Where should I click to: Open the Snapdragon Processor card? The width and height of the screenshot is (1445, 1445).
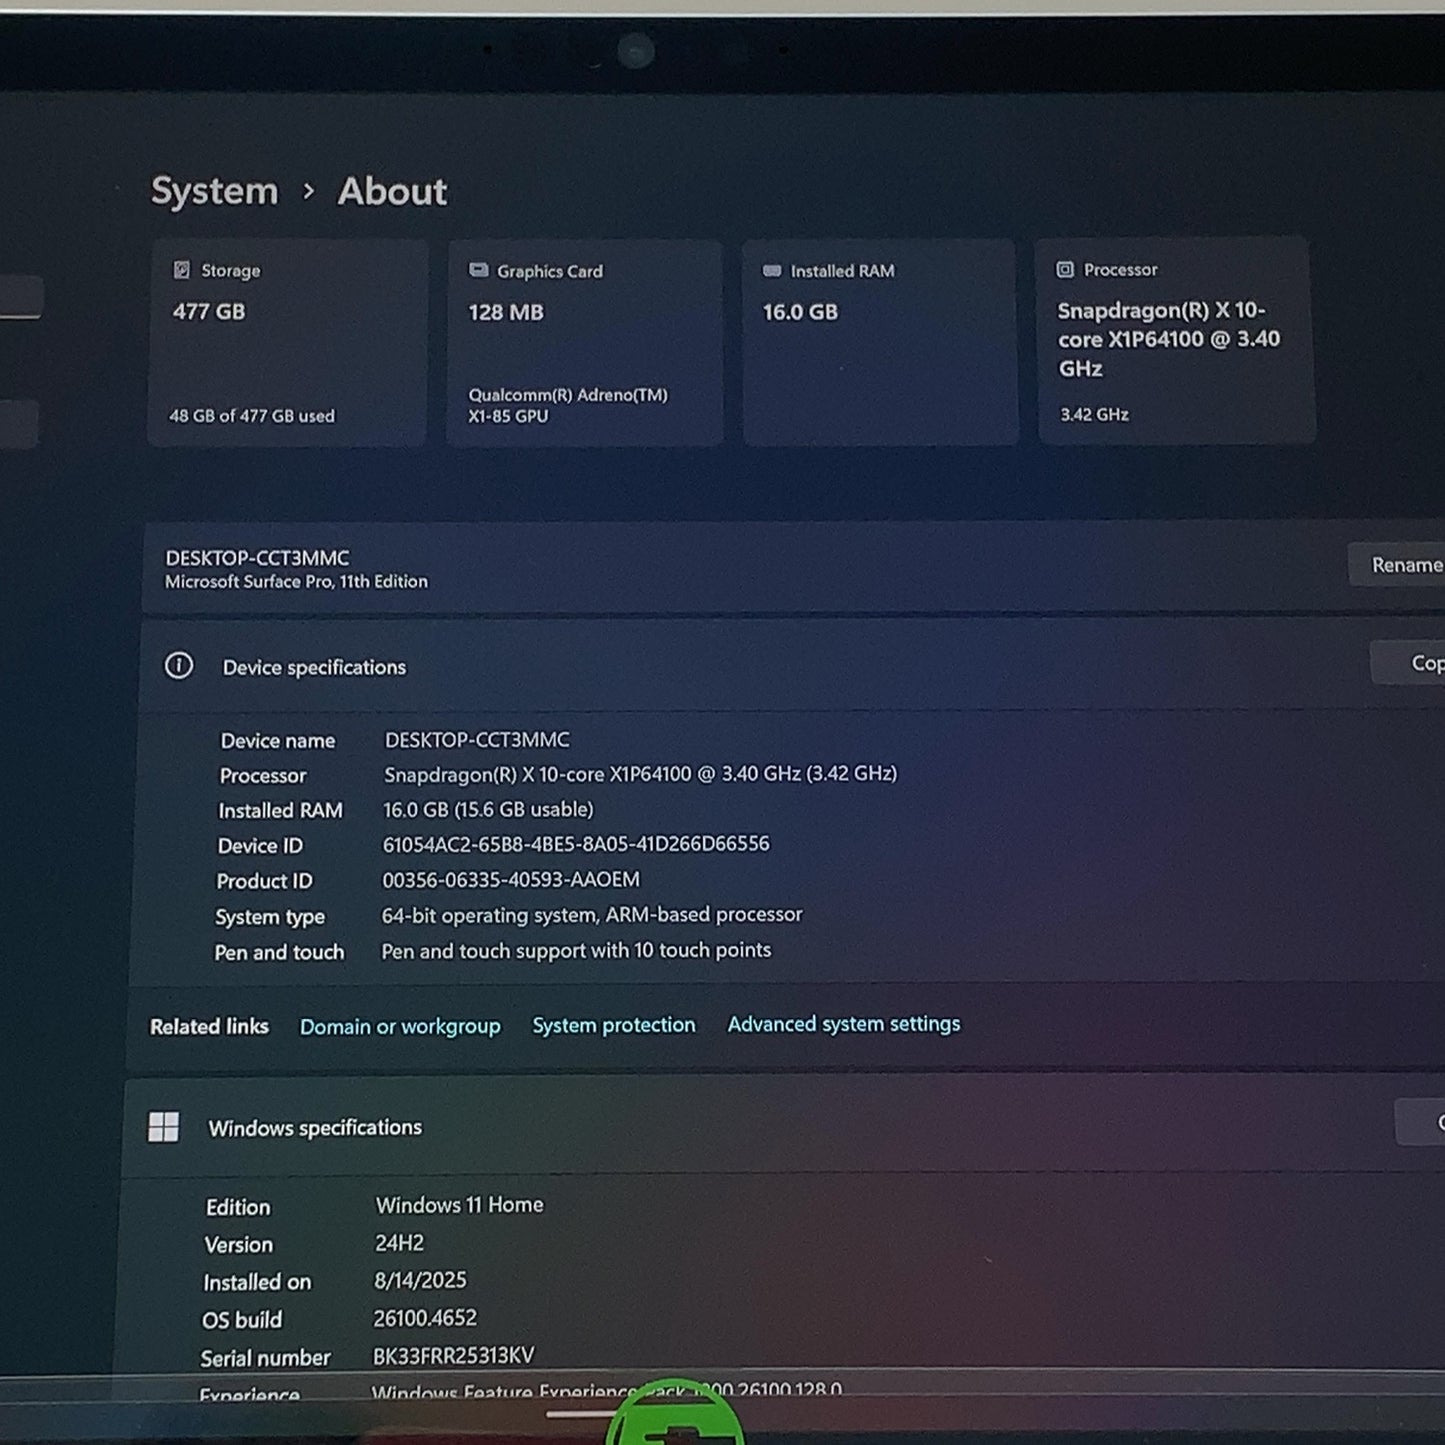(x=1175, y=340)
